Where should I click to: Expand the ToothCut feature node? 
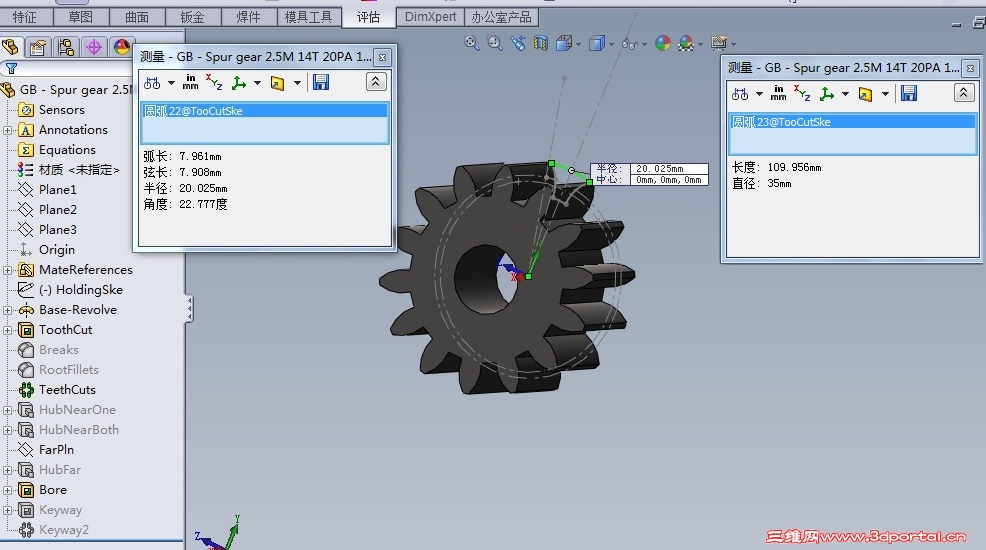(8, 330)
